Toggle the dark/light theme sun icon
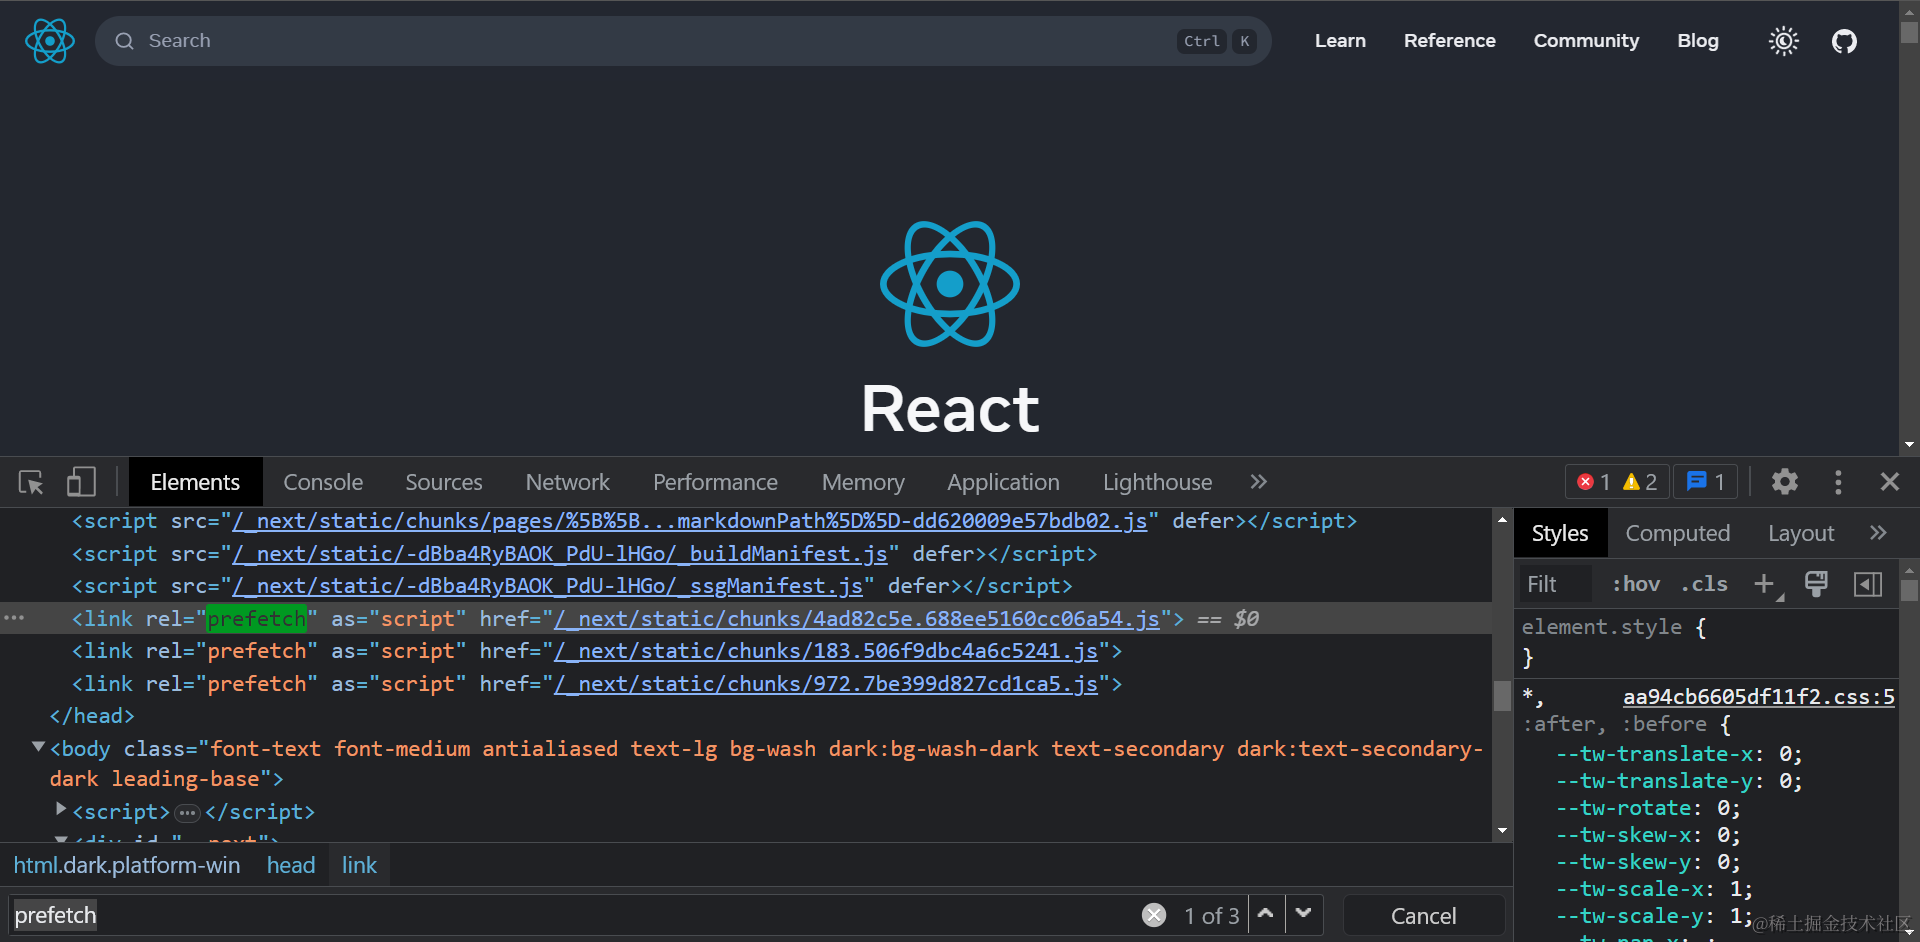1920x942 pixels. coord(1783,41)
